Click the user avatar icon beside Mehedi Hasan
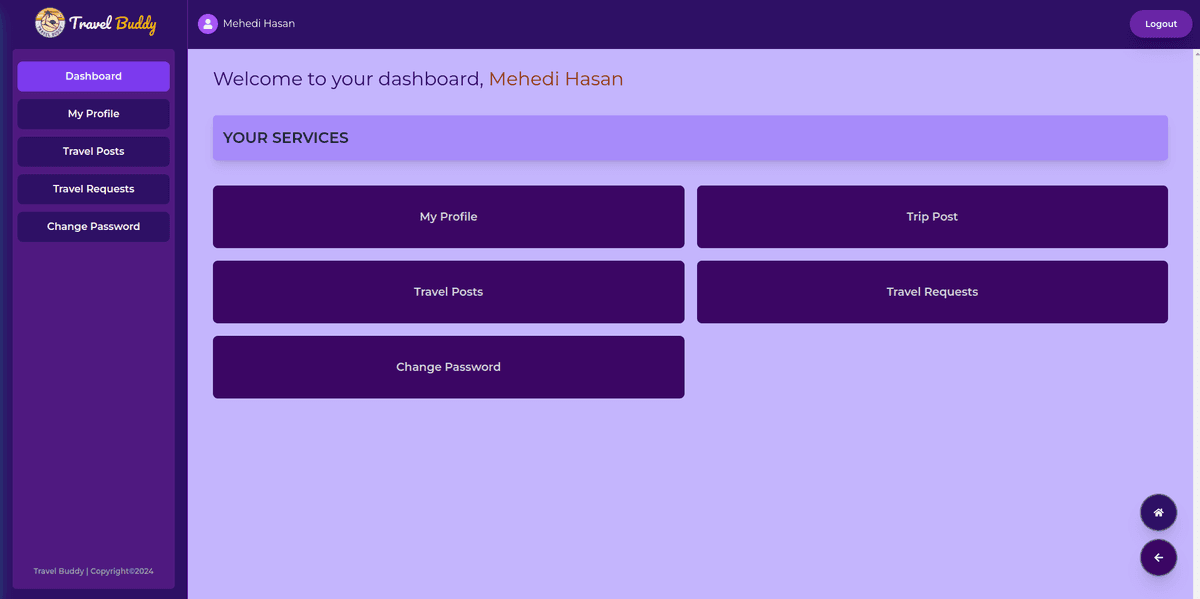Screen dimensions: 1200x599 click(x=208, y=24)
